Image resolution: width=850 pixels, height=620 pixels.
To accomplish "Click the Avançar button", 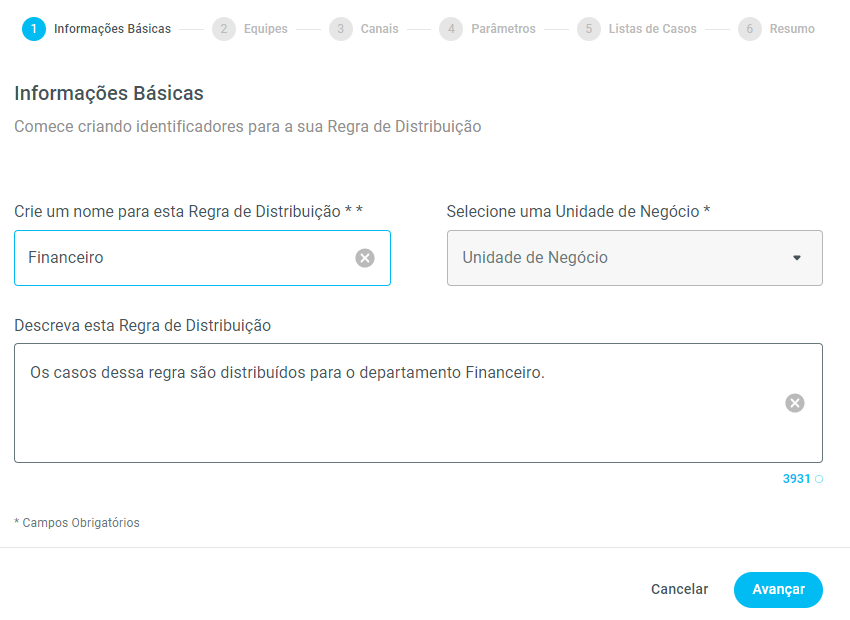I will click(x=778, y=590).
